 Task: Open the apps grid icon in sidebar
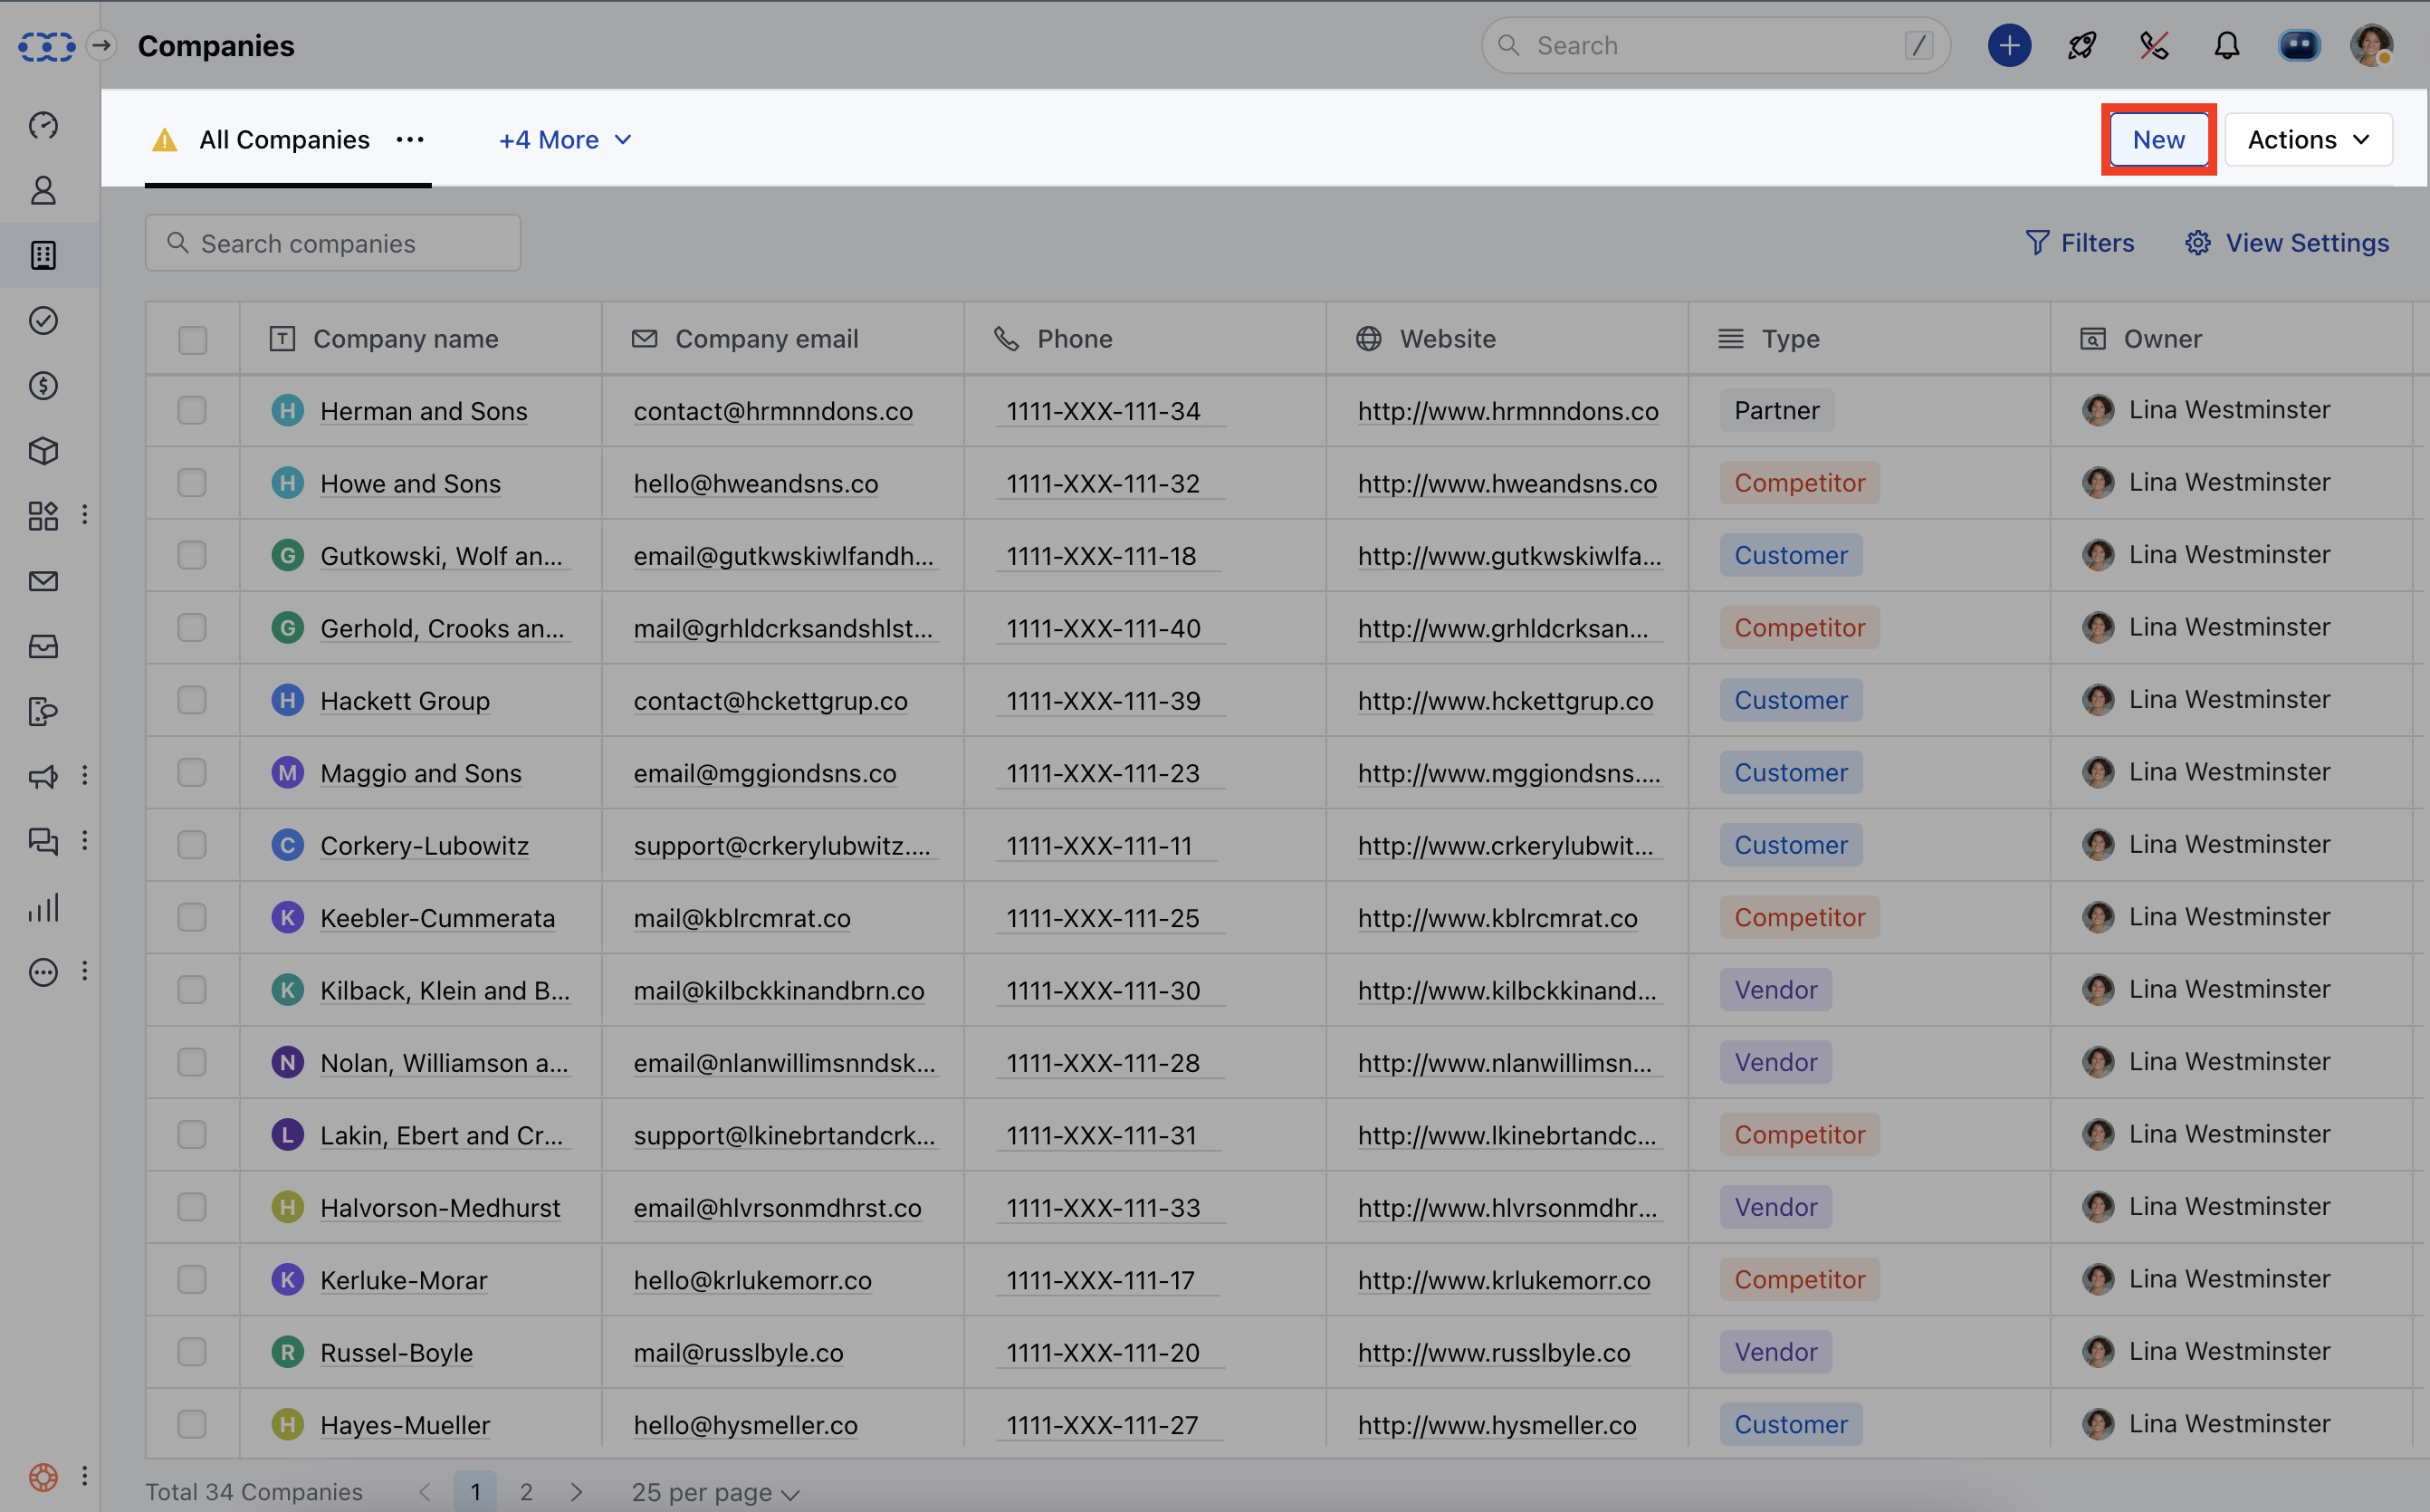pyautogui.click(x=43, y=516)
